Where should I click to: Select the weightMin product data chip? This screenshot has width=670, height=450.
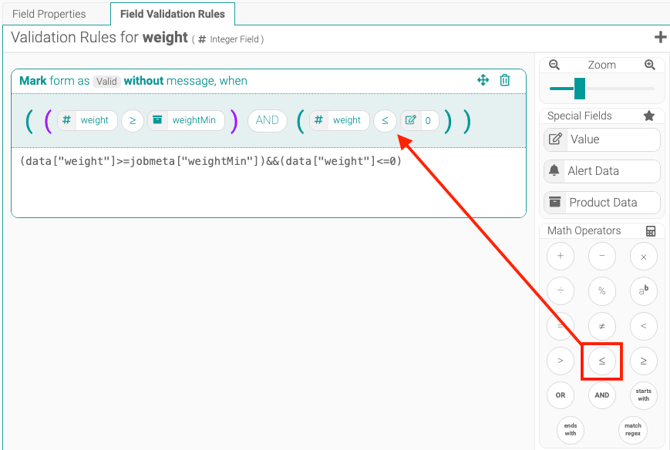click(x=186, y=120)
